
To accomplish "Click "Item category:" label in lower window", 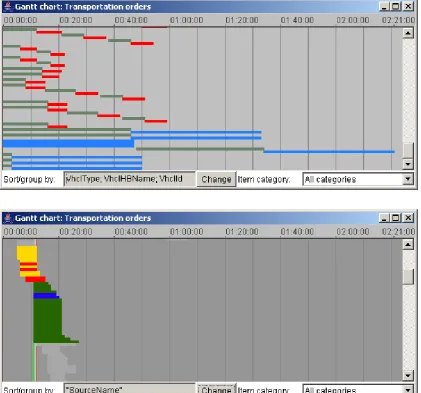I will pos(264,390).
